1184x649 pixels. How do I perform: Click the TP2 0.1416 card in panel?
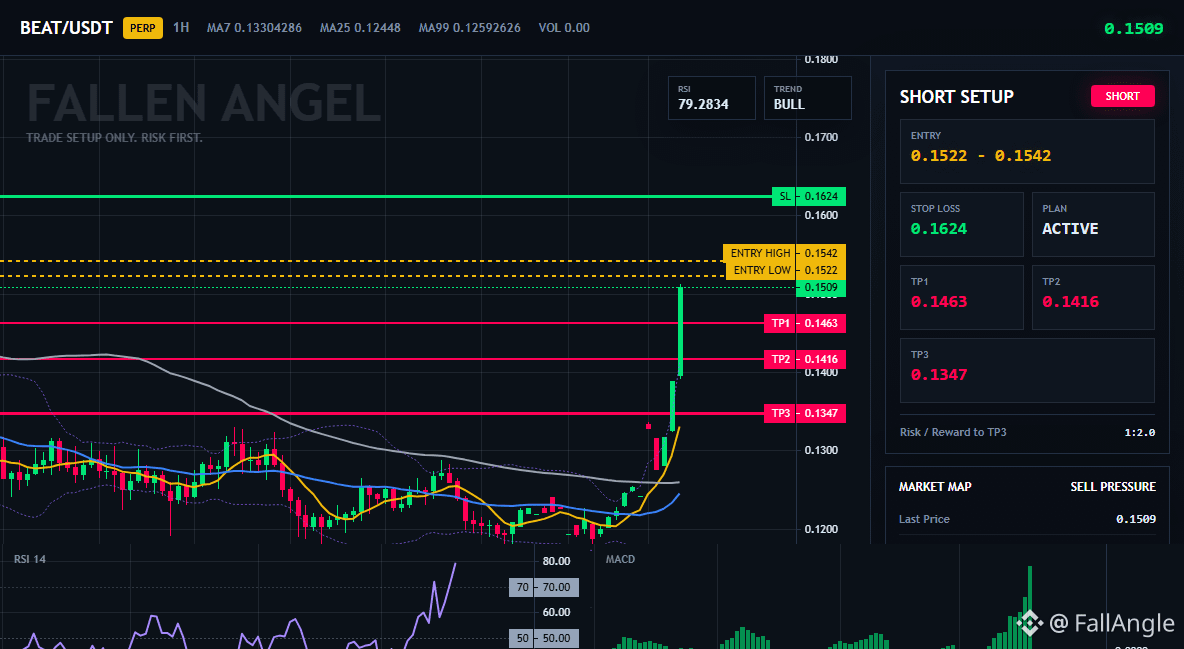click(x=1093, y=297)
